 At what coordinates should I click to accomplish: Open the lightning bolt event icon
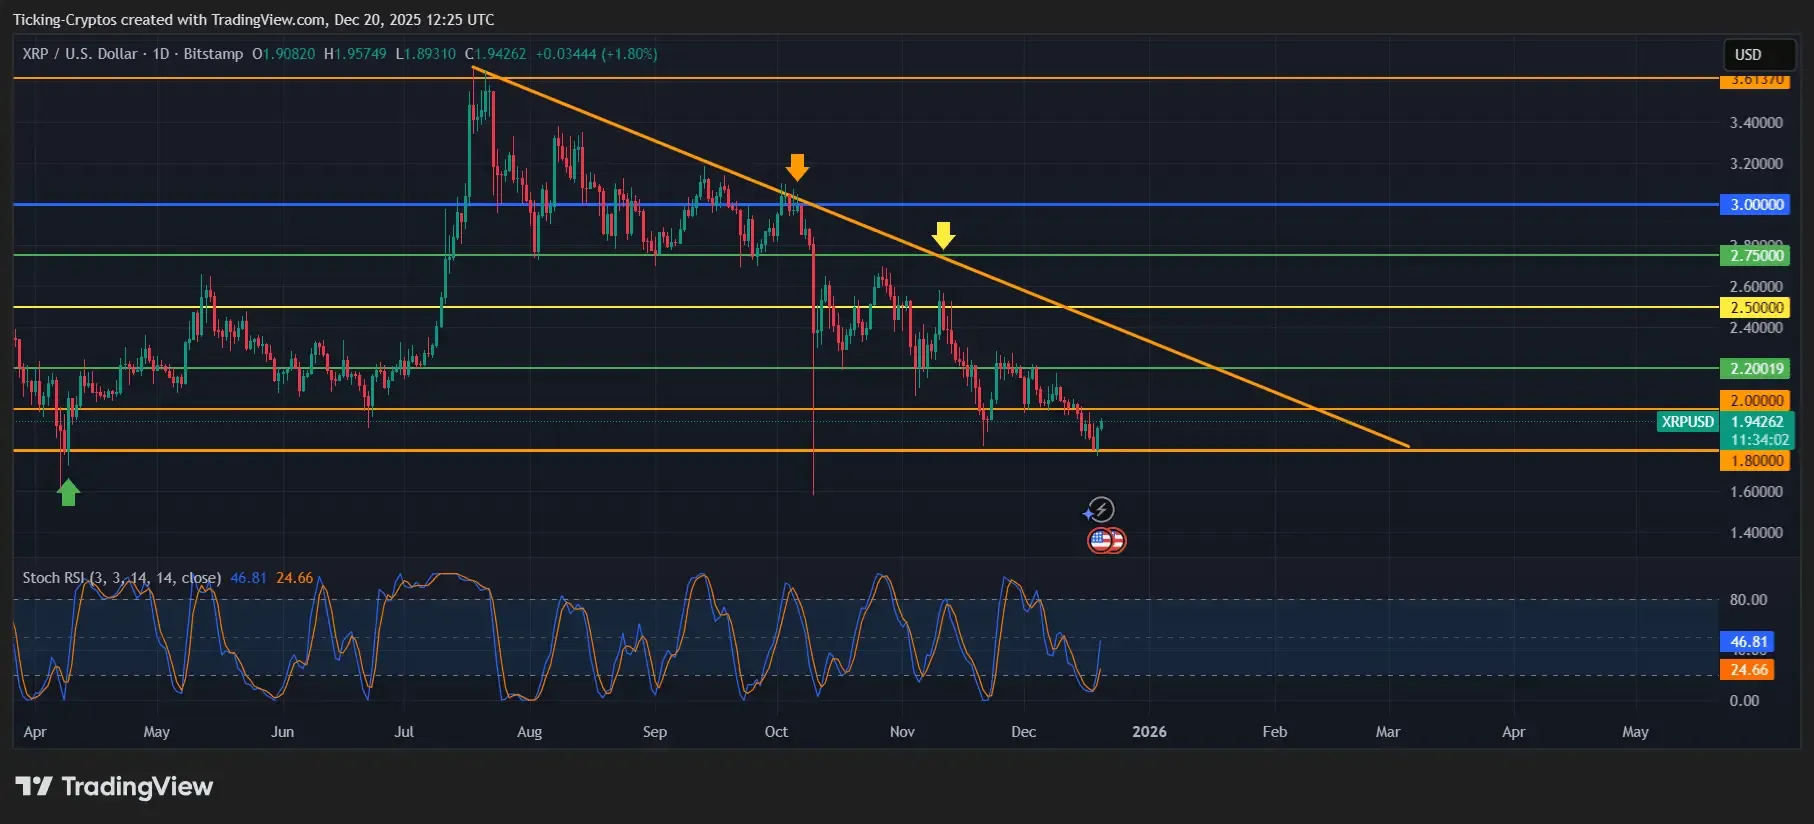pos(1100,510)
